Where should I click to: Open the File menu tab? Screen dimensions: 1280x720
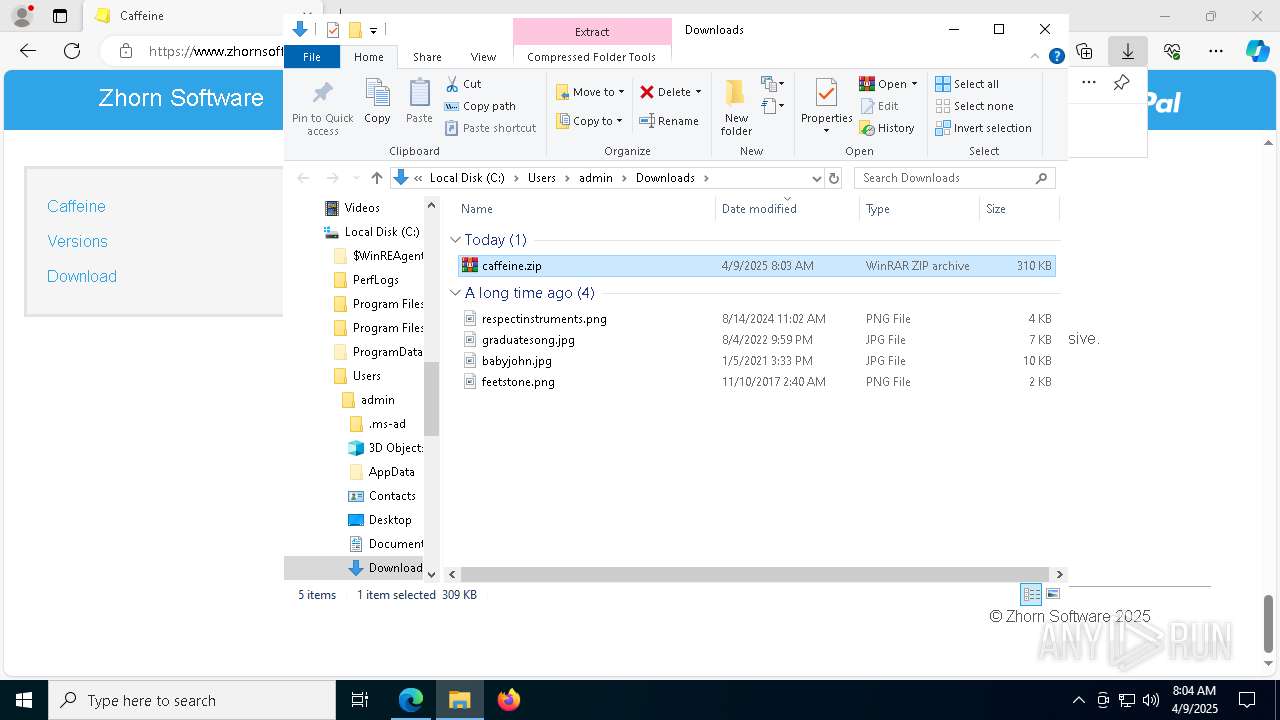pos(312,57)
